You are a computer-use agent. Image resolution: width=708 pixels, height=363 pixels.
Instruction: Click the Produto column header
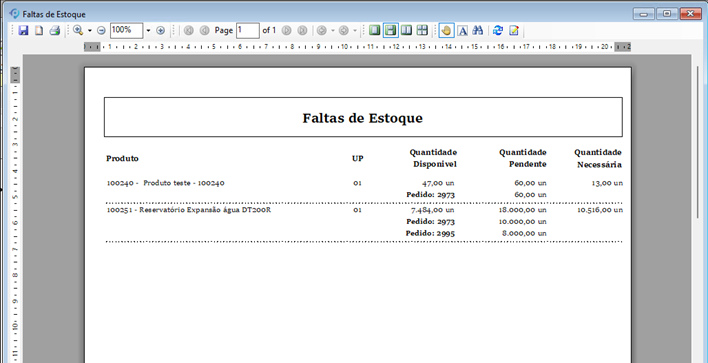point(122,158)
